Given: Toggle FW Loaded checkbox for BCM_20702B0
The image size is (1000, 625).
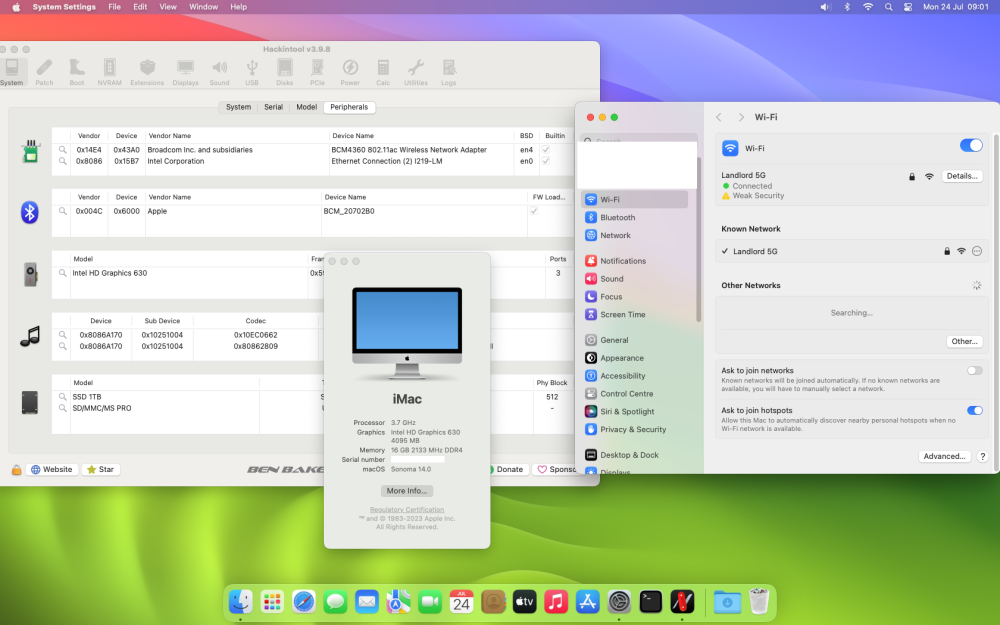Looking at the screenshot, I should tap(534, 211).
